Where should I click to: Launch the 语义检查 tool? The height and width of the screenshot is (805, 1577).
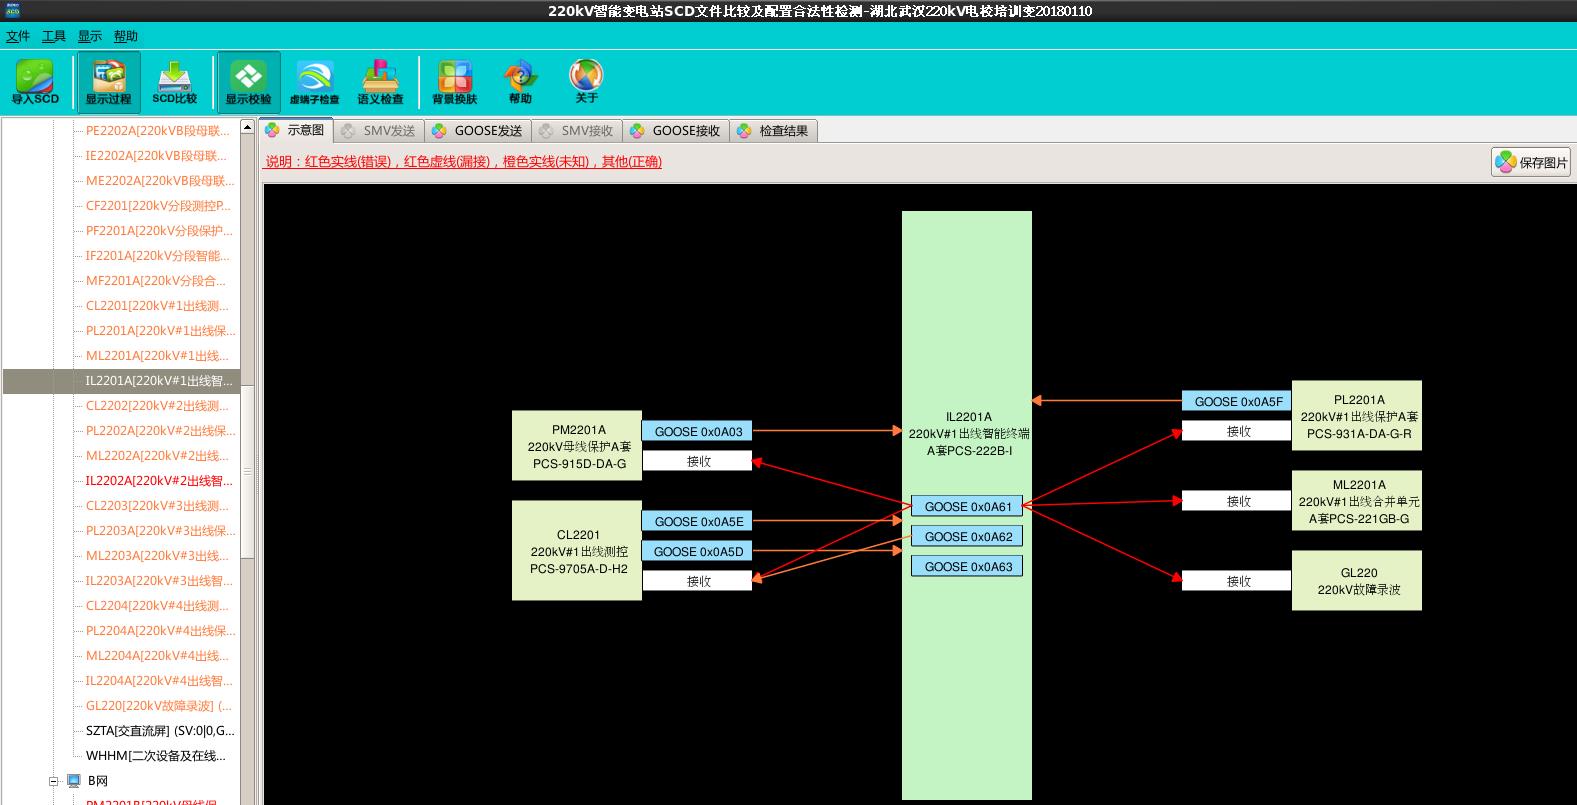coord(380,82)
